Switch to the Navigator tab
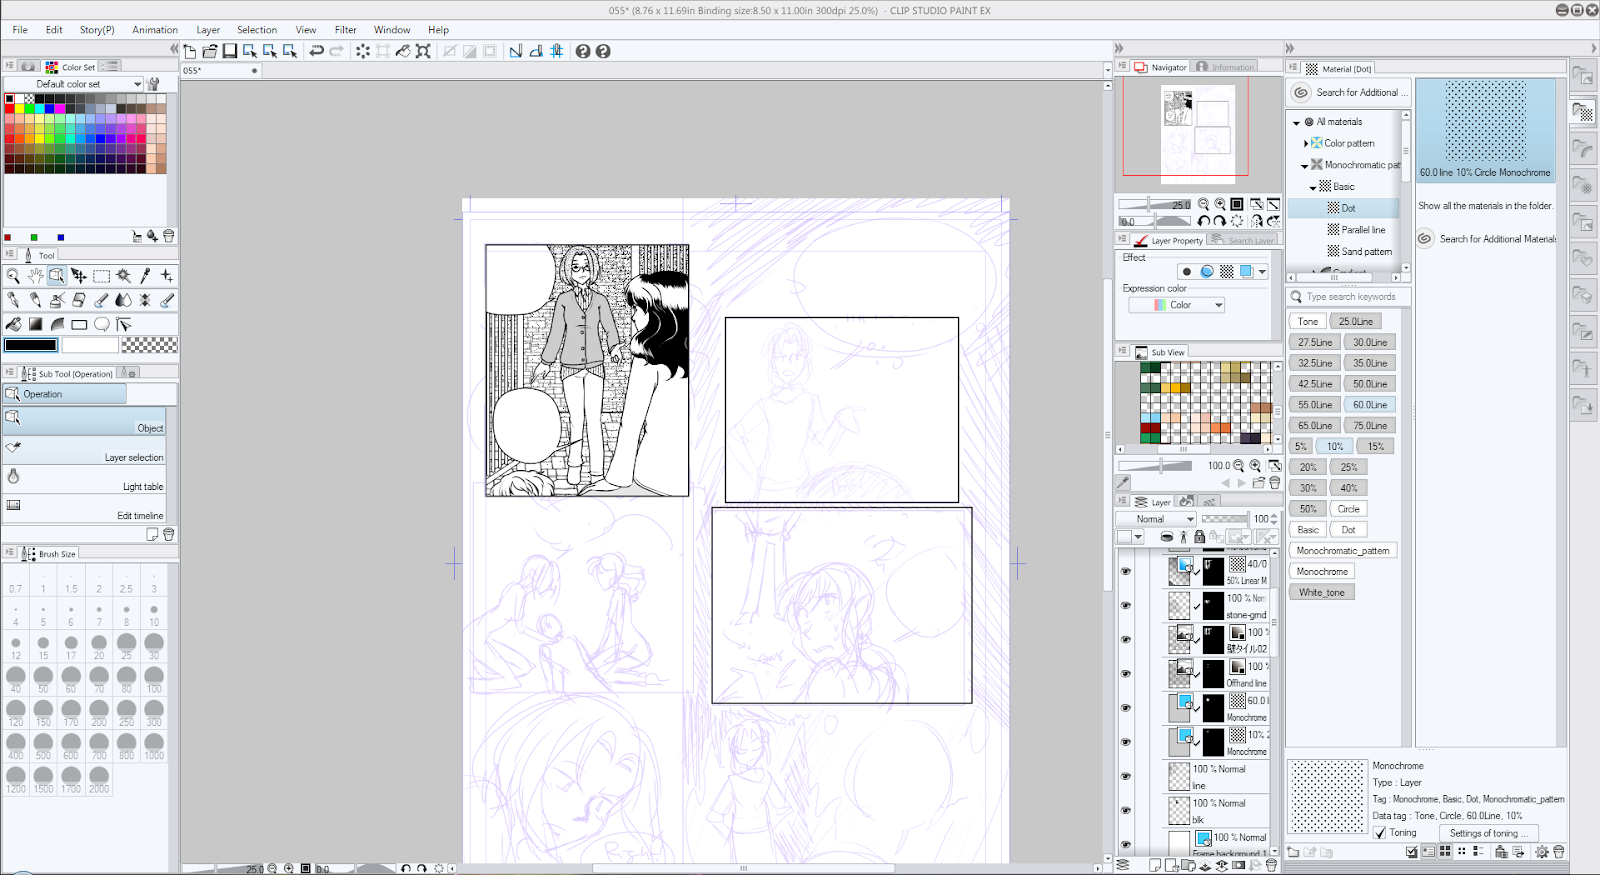Viewport: 1600px width, 875px height. click(x=1161, y=67)
